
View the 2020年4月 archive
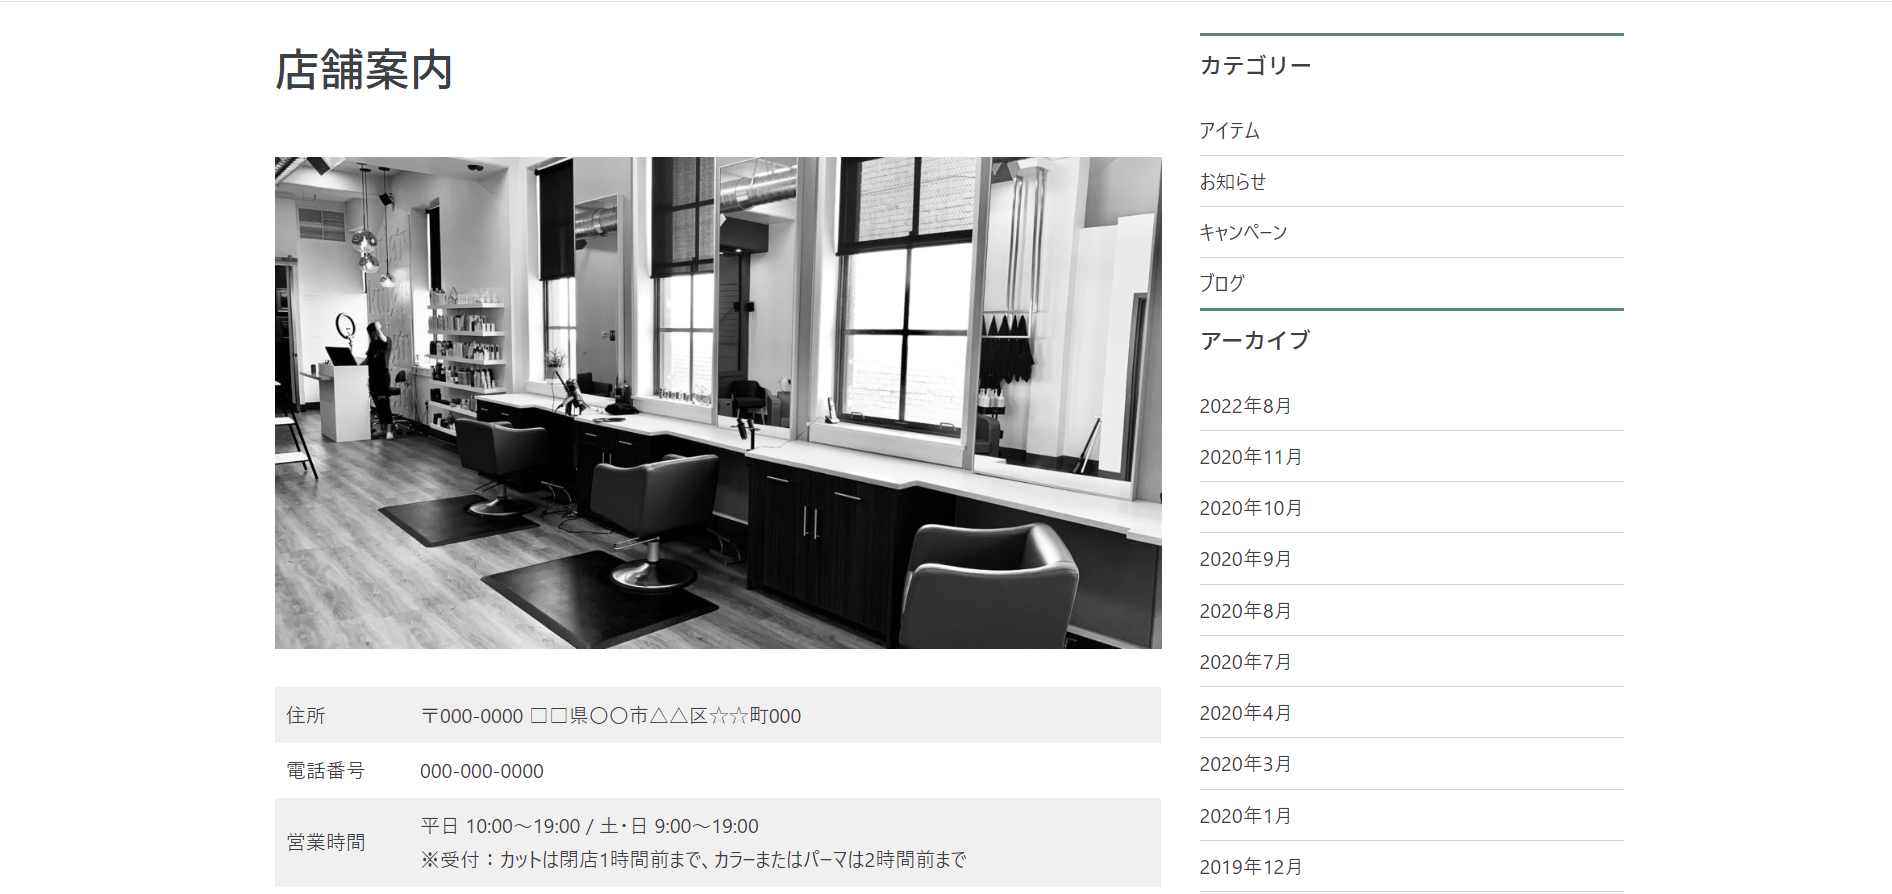pos(1245,713)
